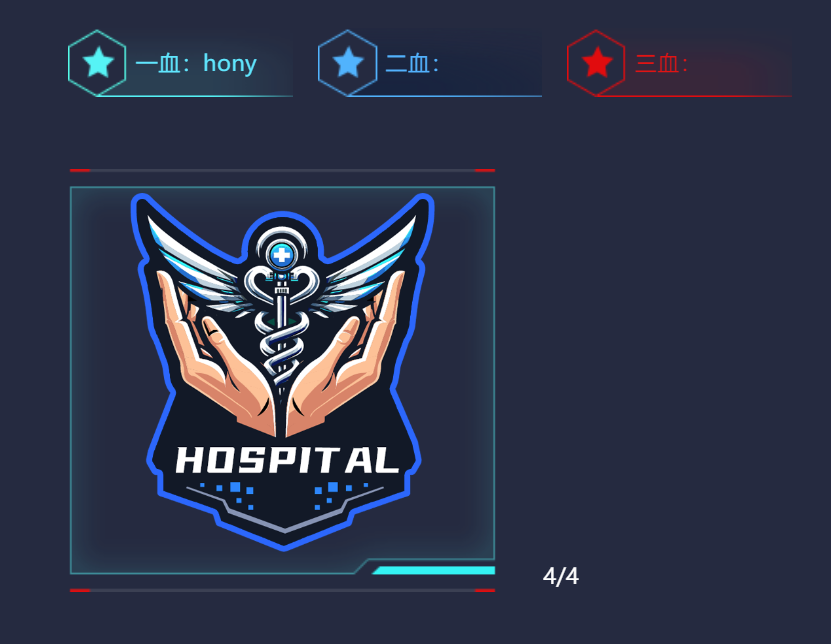831x644 pixels.
Task: Click the left wing of the hospital emblem
Action: (x=196, y=265)
